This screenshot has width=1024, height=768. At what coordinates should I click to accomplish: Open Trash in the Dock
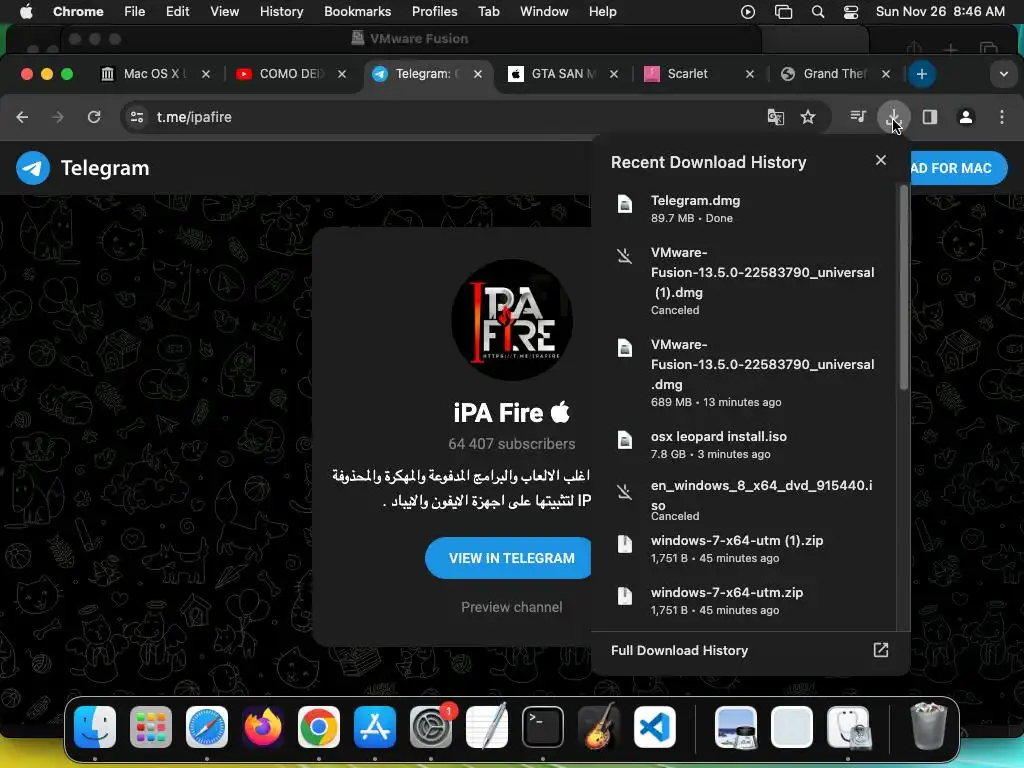pos(928,726)
